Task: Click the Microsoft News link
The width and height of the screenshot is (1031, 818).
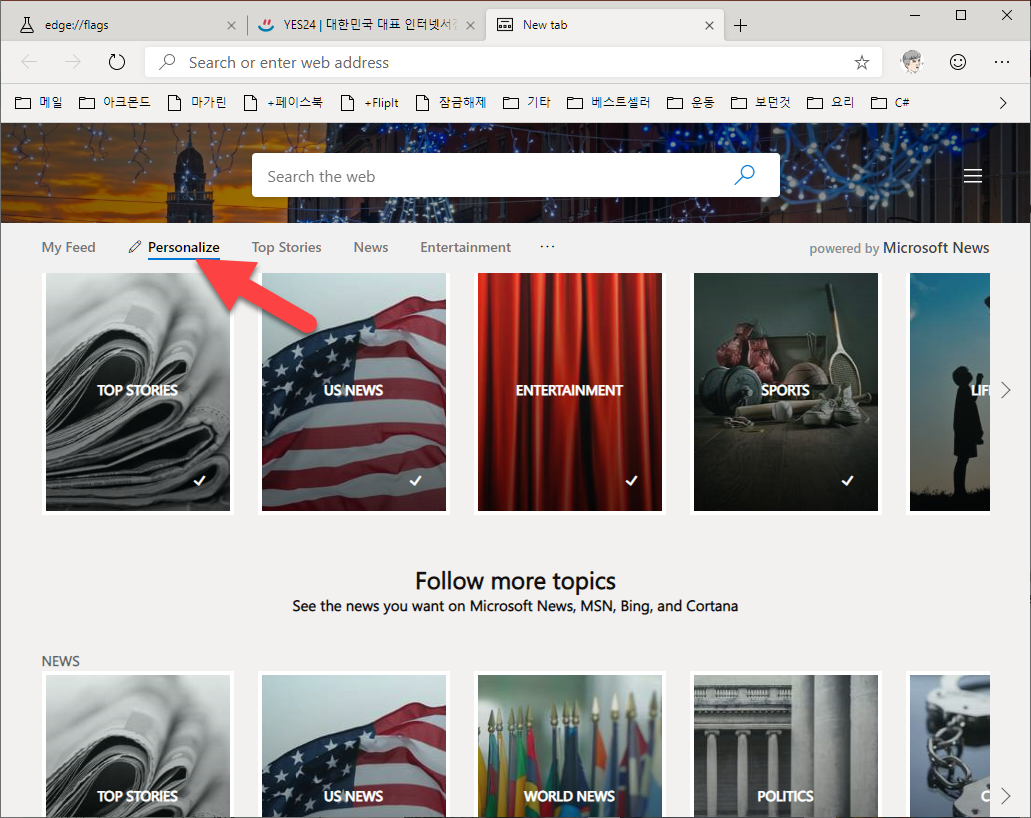Action: [936, 248]
